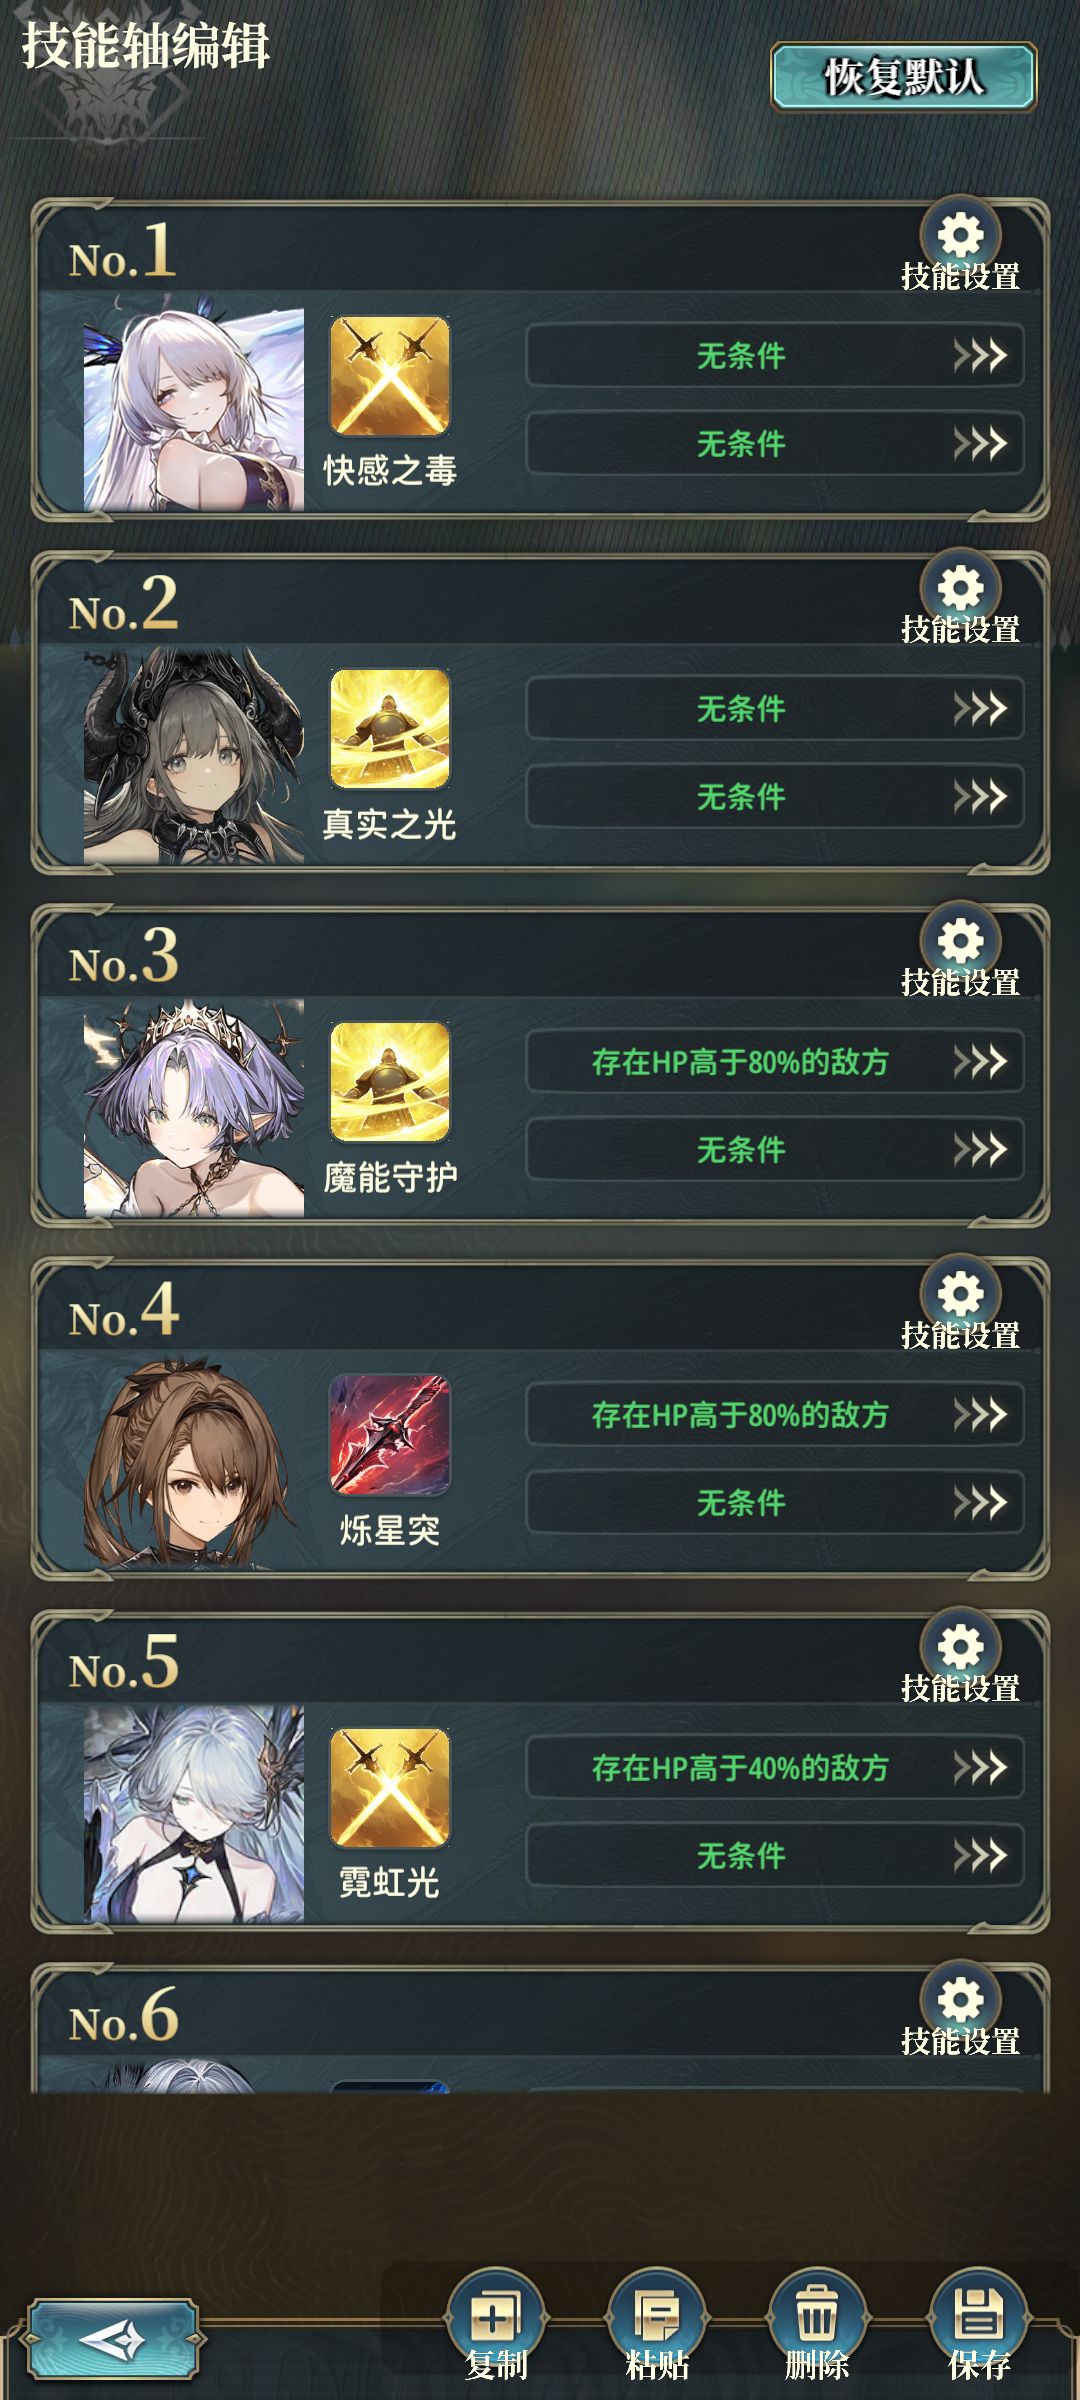Click the 恢复默认 restore default button
This screenshot has width=1080, height=2400.
click(903, 77)
